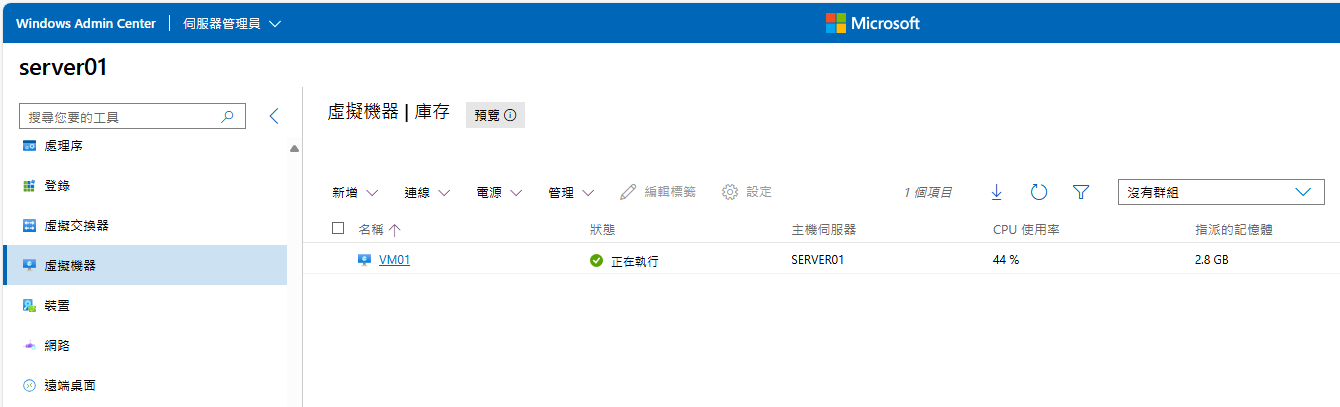This screenshot has width=1340, height=407.
Task: Click the 44 % CPU value
Action: click(1006, 260)
